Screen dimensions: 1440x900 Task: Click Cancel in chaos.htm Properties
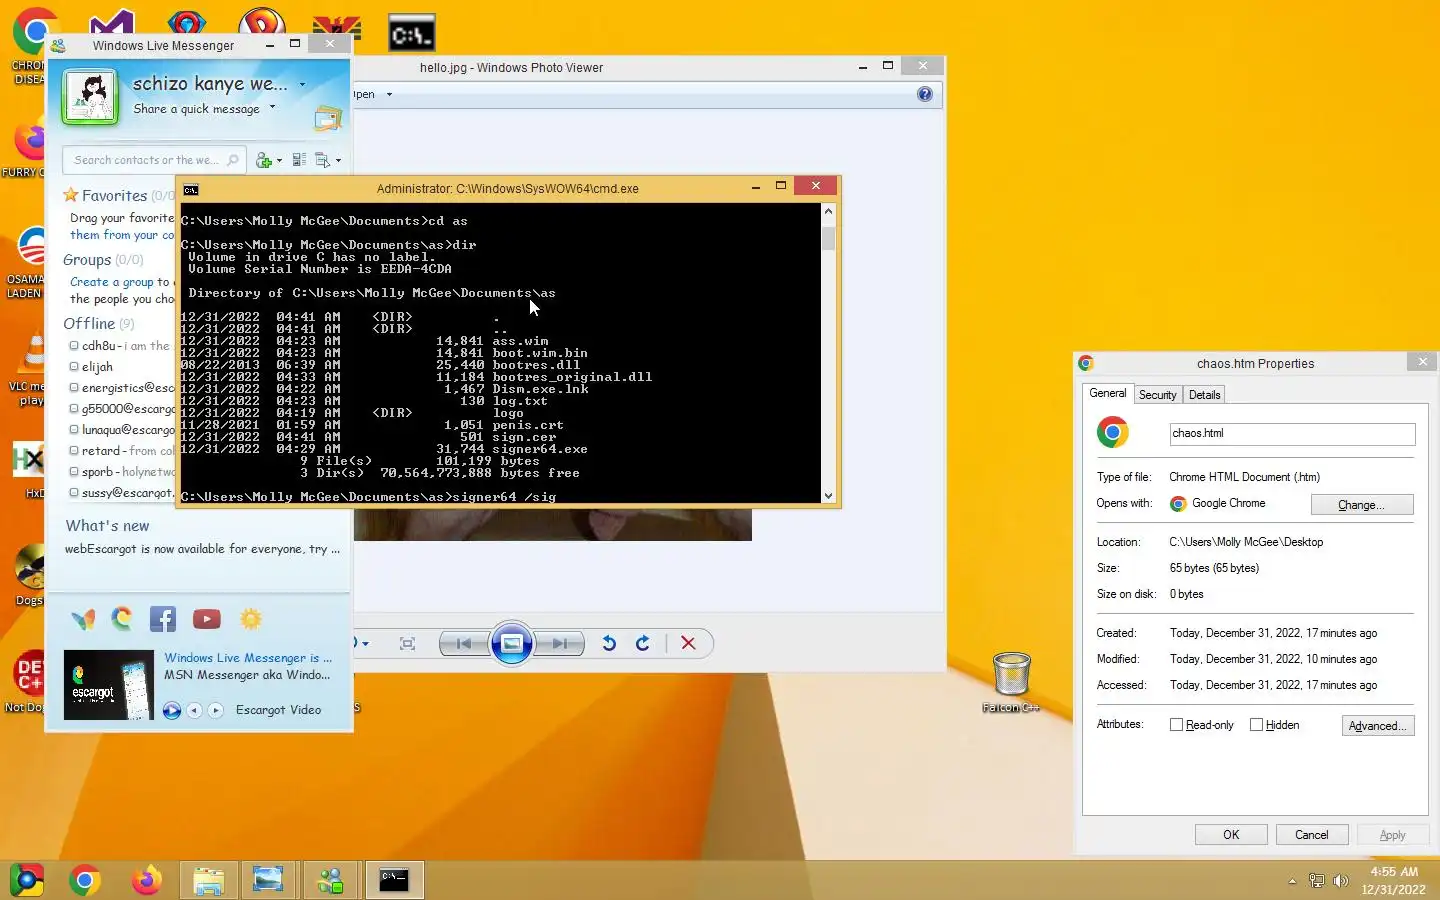click(x=1311, y=835)
